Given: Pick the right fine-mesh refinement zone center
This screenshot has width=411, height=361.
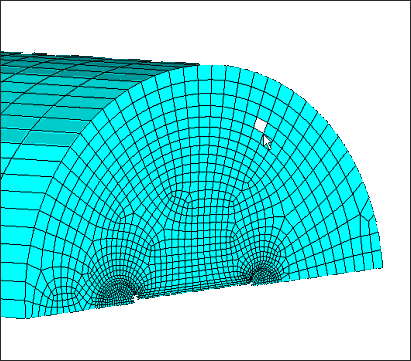Looking at the screenshot, I should coord(263,273).
